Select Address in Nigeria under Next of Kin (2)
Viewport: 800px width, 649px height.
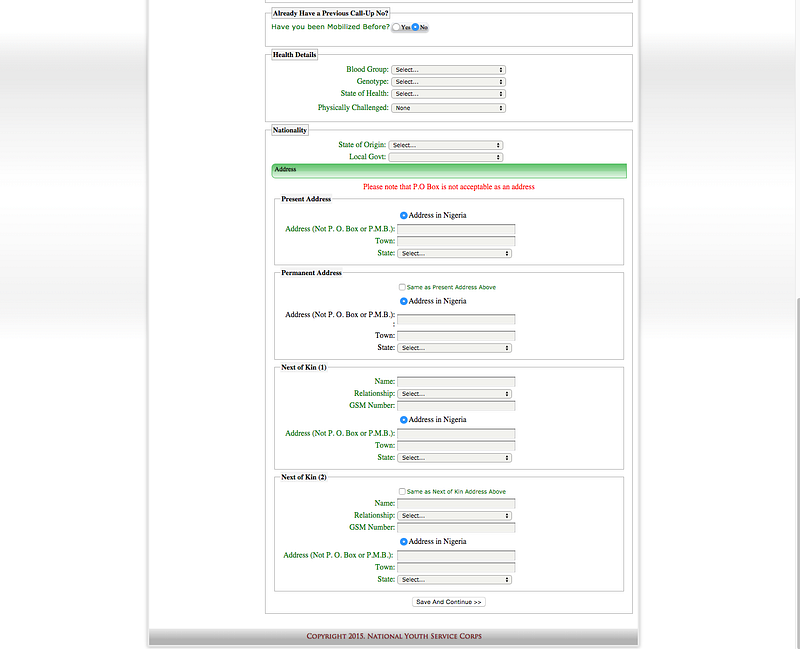pyautogui.click(x=404, y=541)
